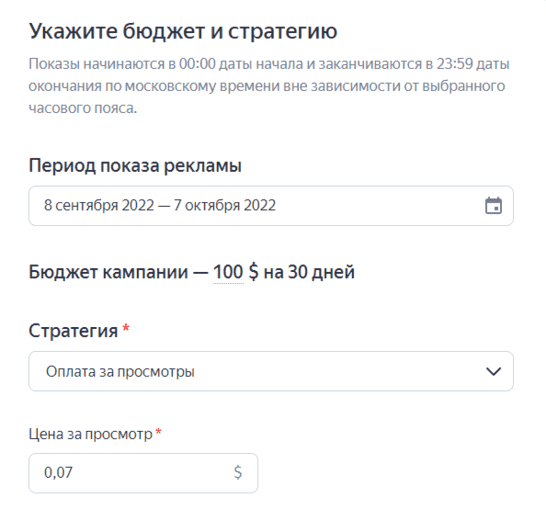
Task: Click the 0,07 value in price box
Action: [x=58, y=473]
